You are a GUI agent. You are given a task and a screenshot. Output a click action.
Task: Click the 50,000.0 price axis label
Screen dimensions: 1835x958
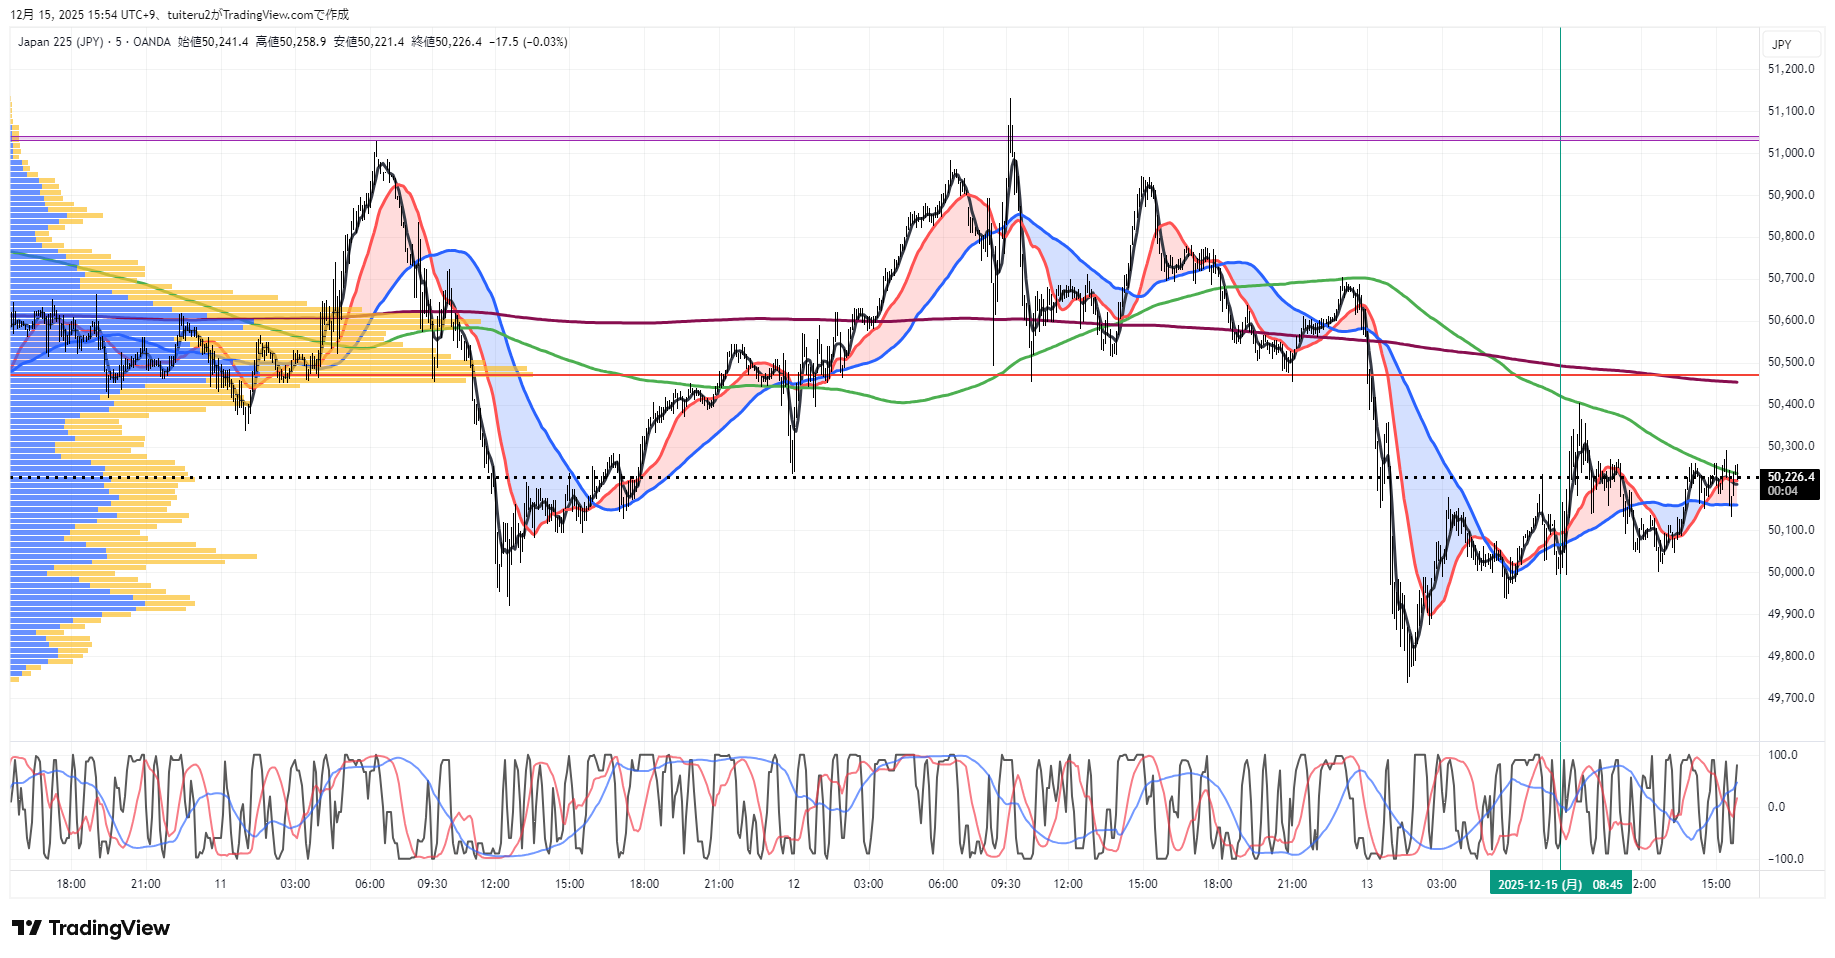[1790, 572]
